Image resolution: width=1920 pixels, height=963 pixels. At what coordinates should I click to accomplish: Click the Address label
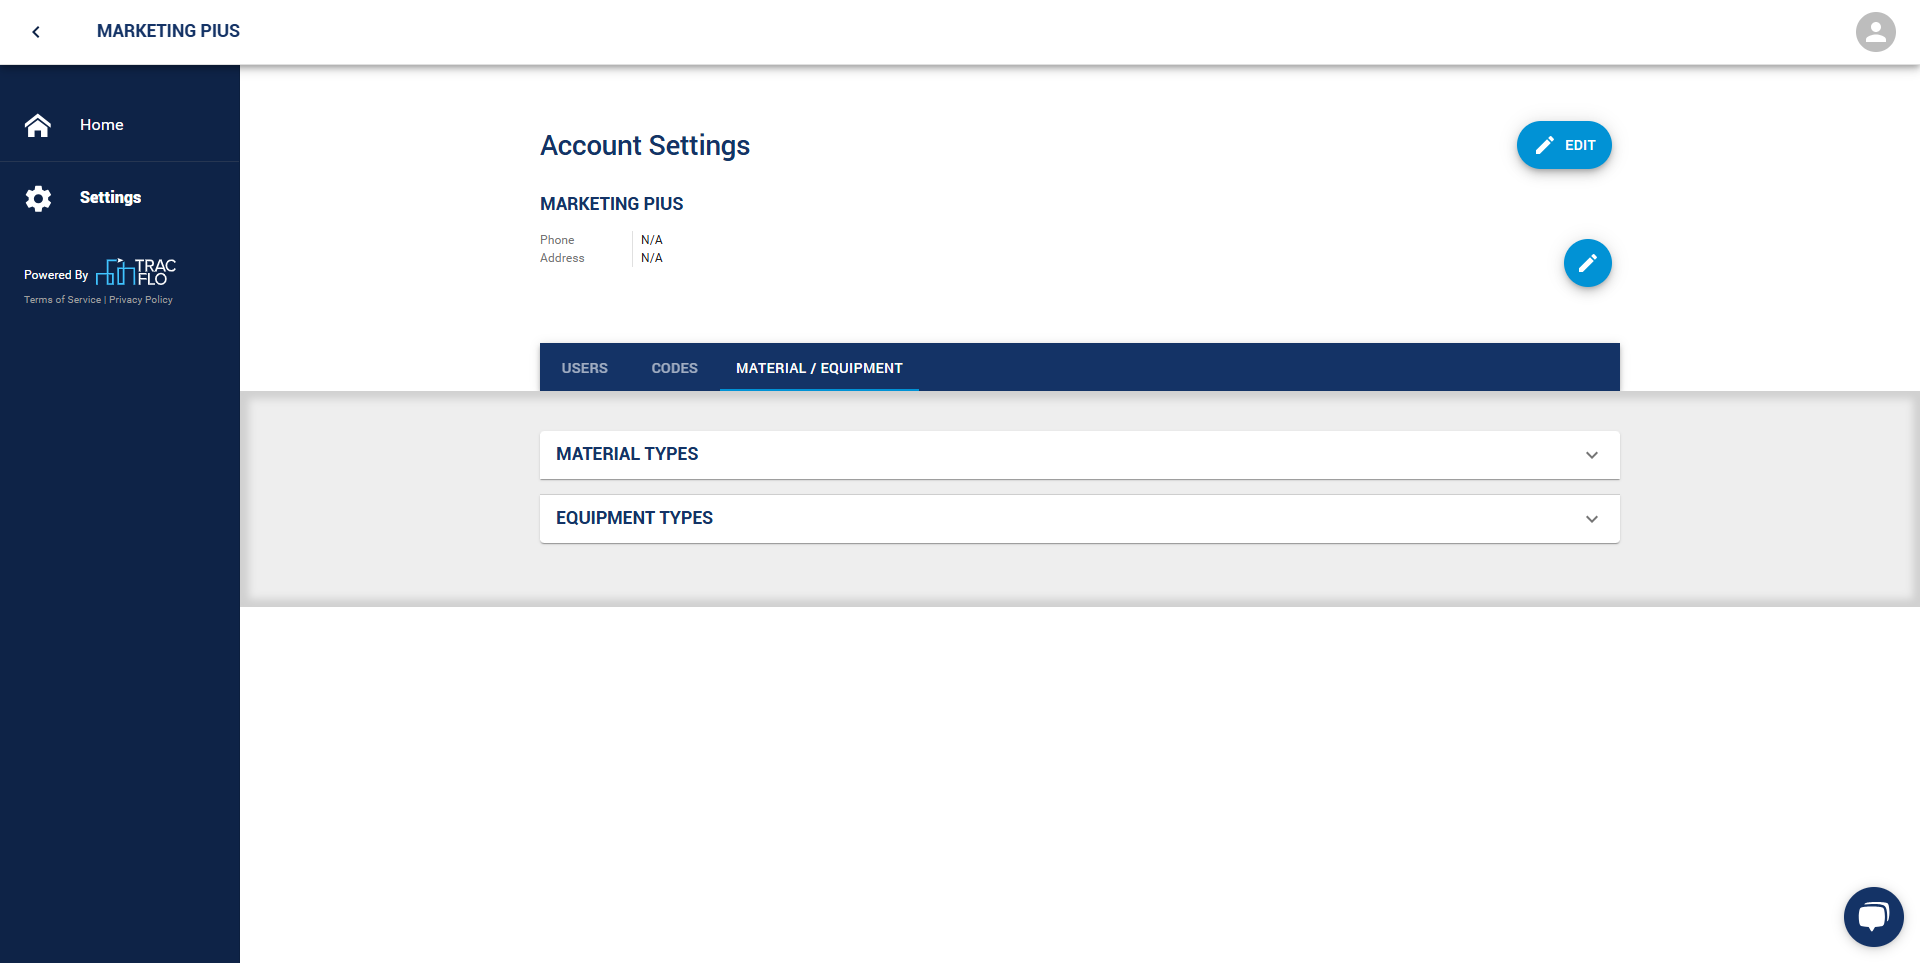562,258
